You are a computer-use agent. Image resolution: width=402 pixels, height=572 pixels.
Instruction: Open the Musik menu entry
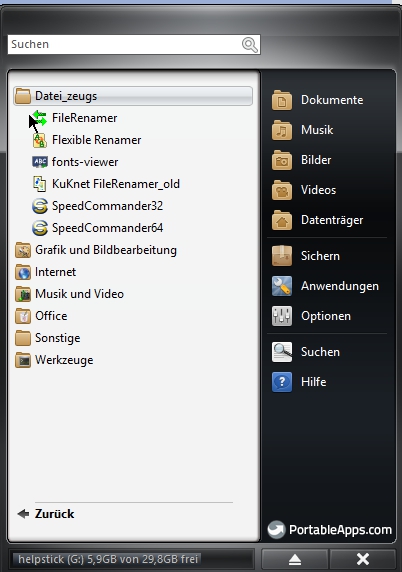(x=328, y=130)
